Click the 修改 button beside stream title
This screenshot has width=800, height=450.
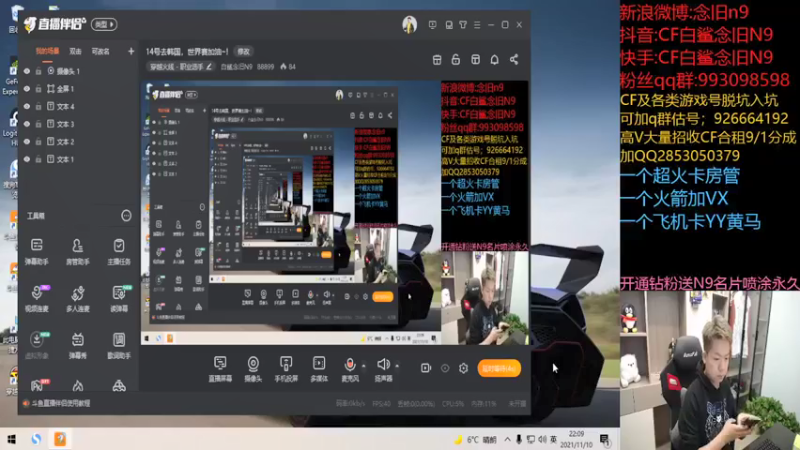[243, 52]
